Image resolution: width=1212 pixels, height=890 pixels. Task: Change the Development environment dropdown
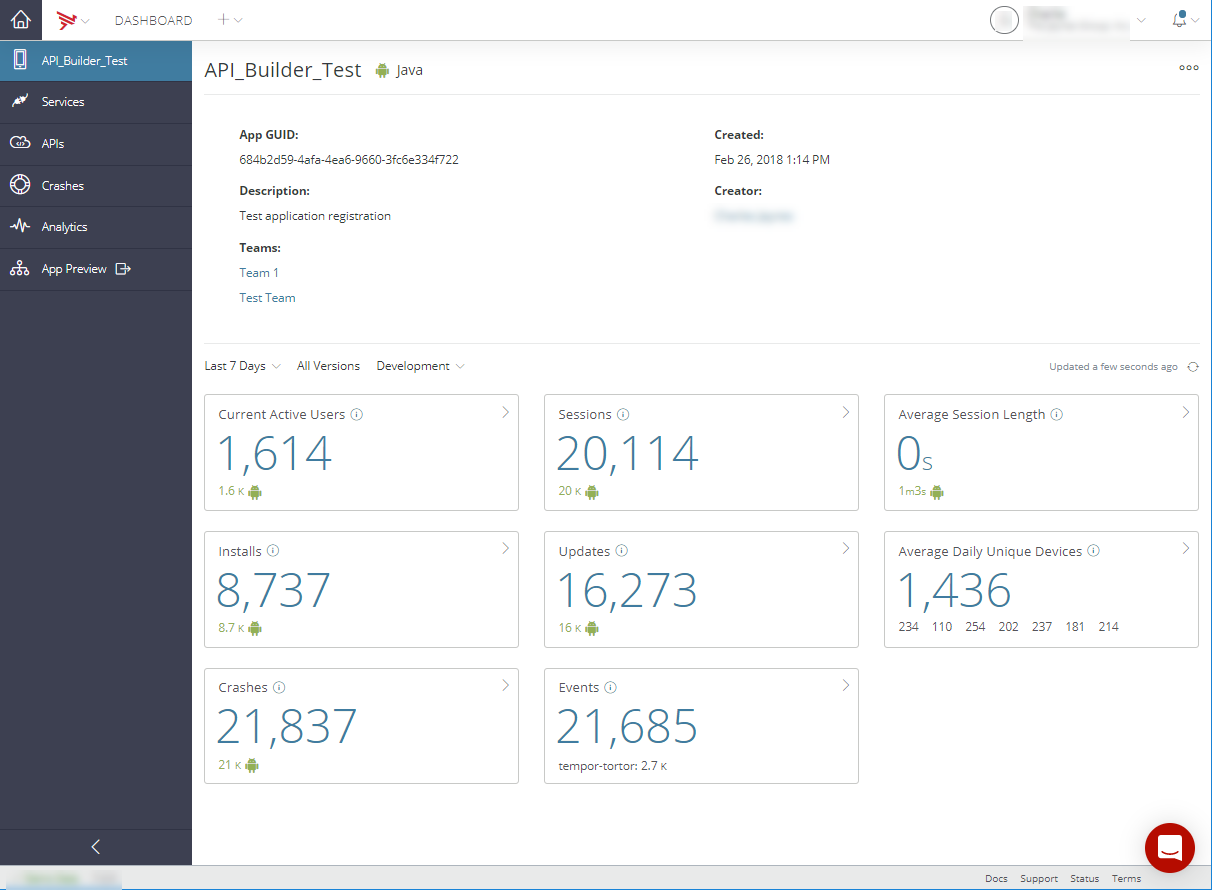tap(419, 366)
